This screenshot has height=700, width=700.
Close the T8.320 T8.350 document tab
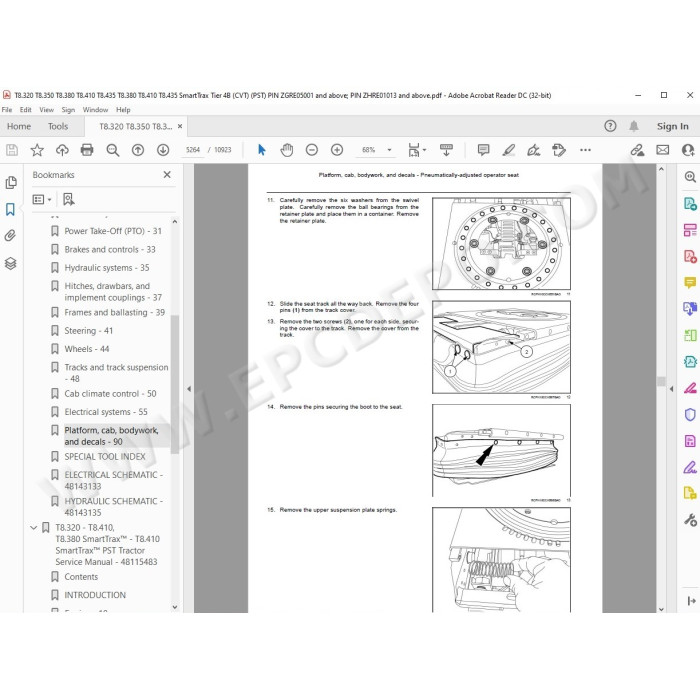[x=180, y=126]
